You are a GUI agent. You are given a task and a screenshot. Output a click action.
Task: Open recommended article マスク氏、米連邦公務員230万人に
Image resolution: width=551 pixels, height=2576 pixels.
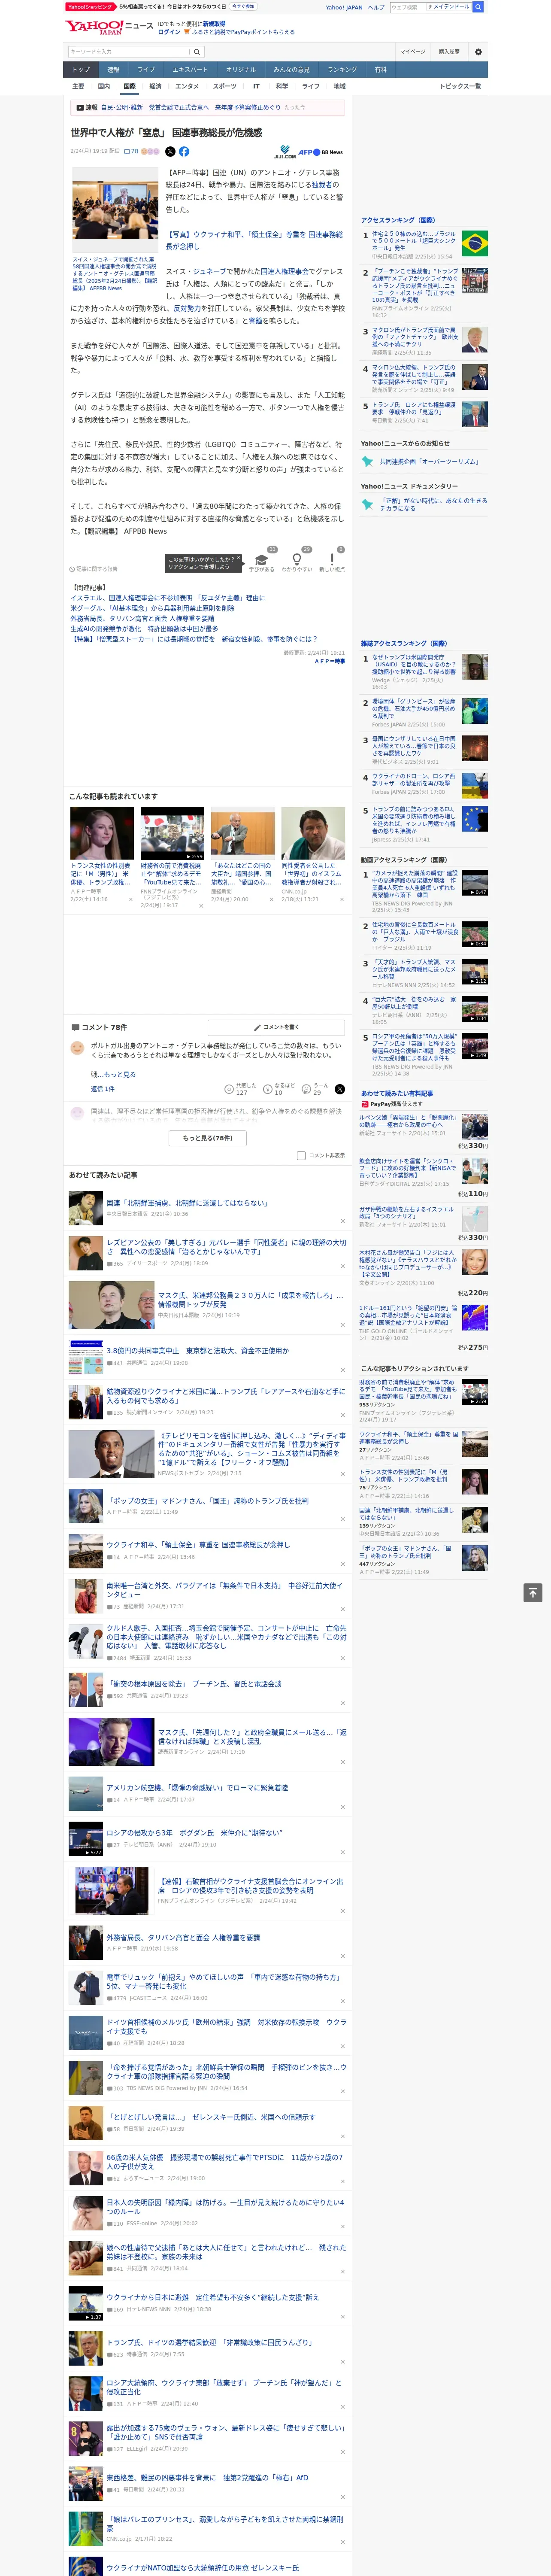[x=250, y=1300]
